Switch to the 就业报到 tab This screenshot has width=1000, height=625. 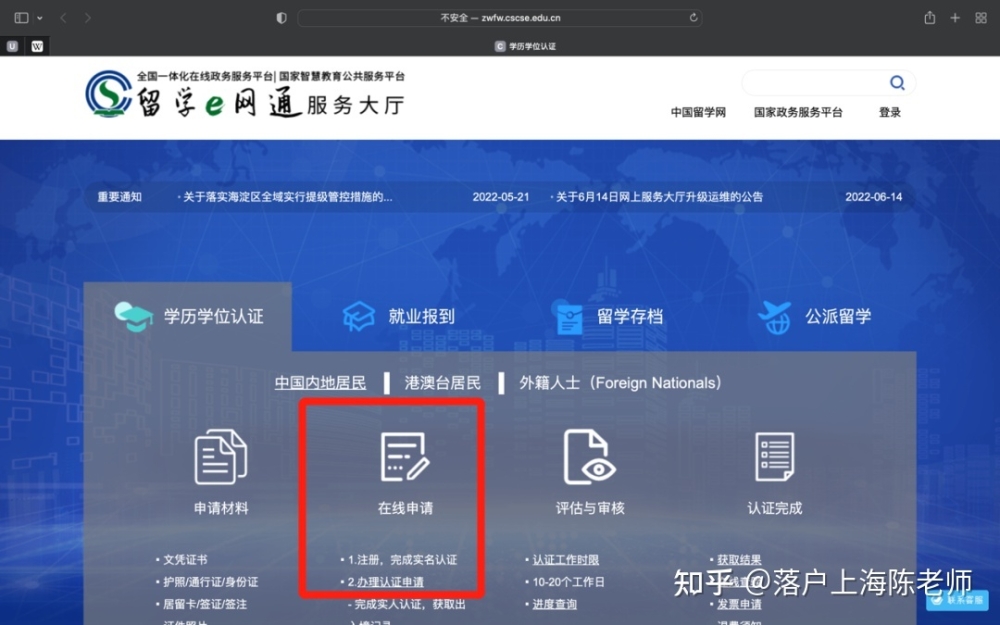399,316
